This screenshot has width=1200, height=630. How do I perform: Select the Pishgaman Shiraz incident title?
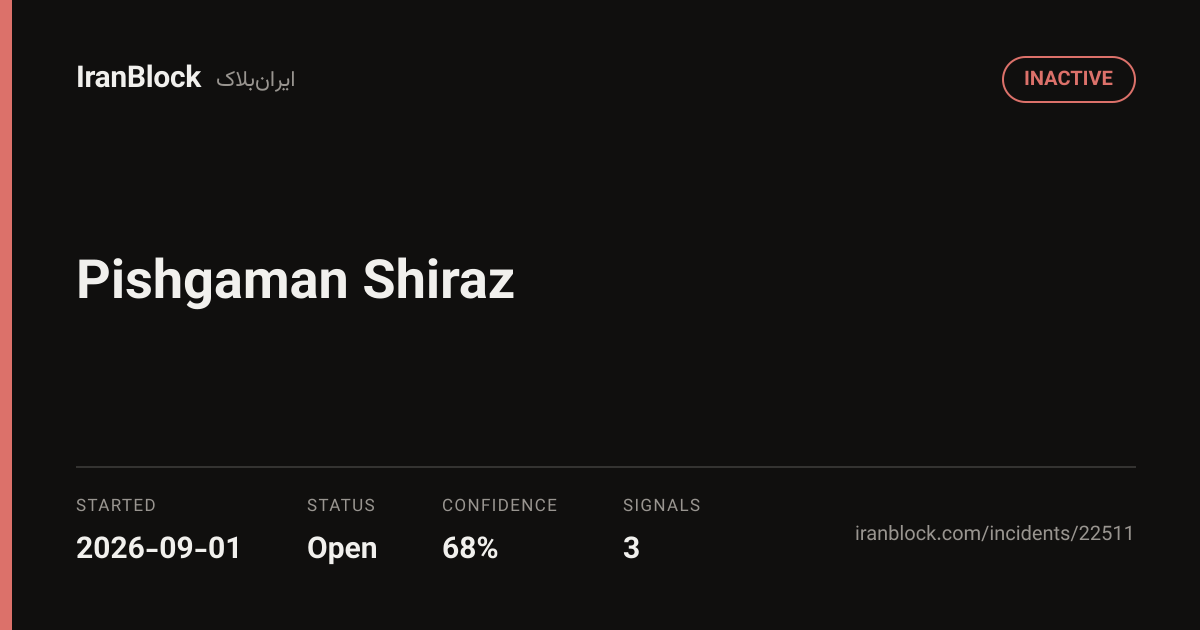tap(295, 281)
